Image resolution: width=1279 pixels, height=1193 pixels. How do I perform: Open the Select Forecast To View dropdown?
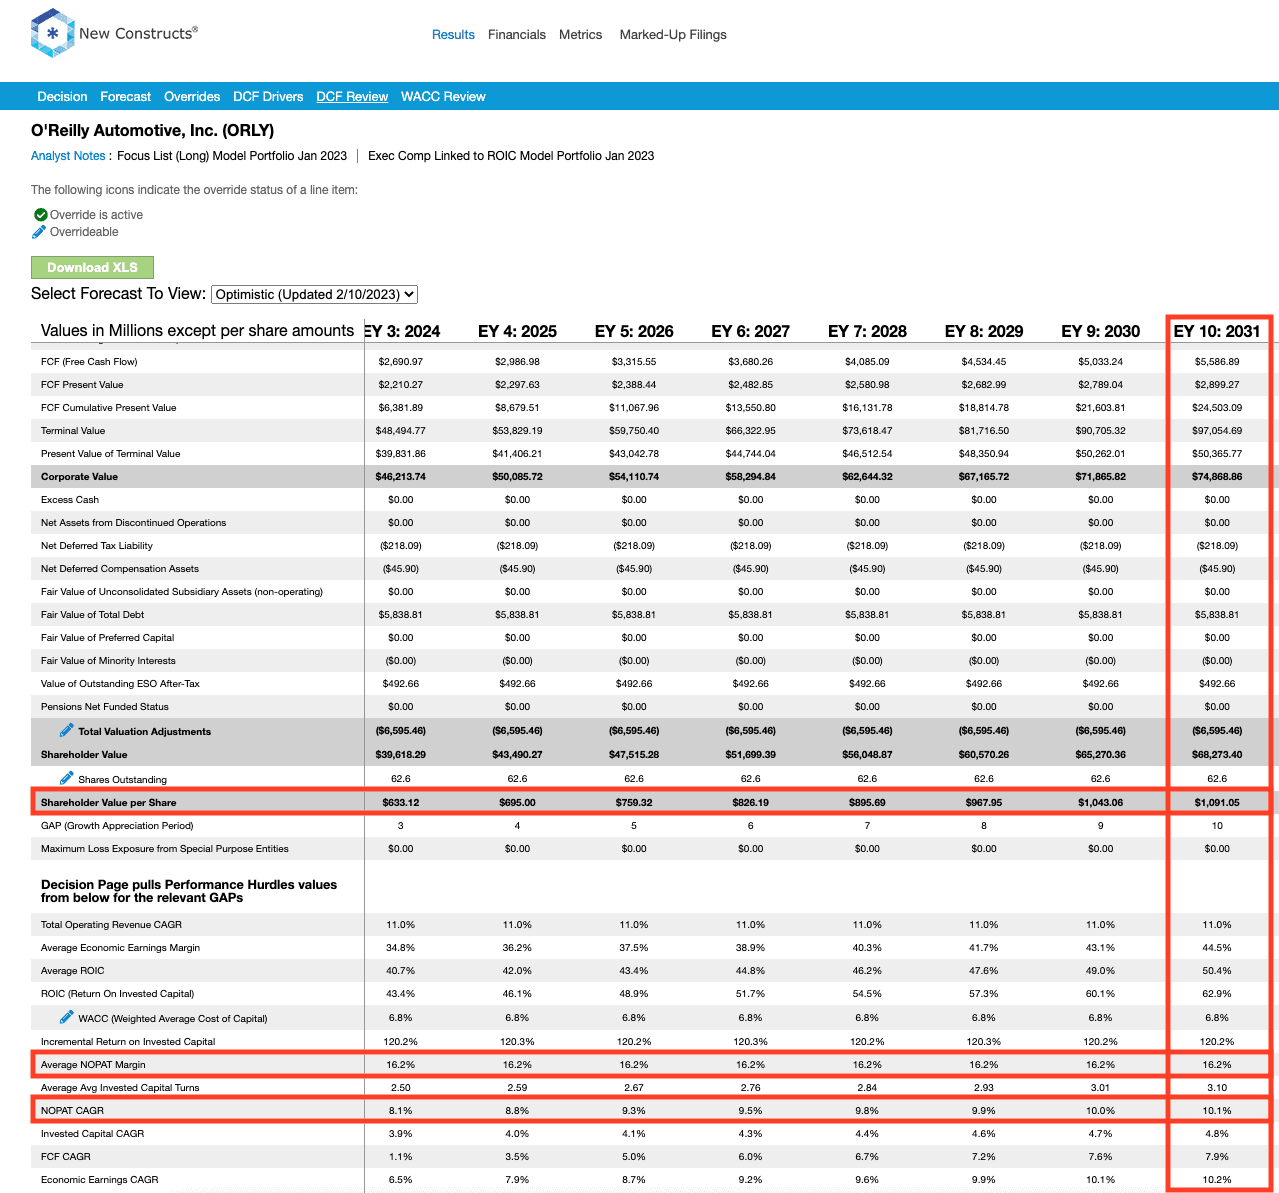[315, 294]
